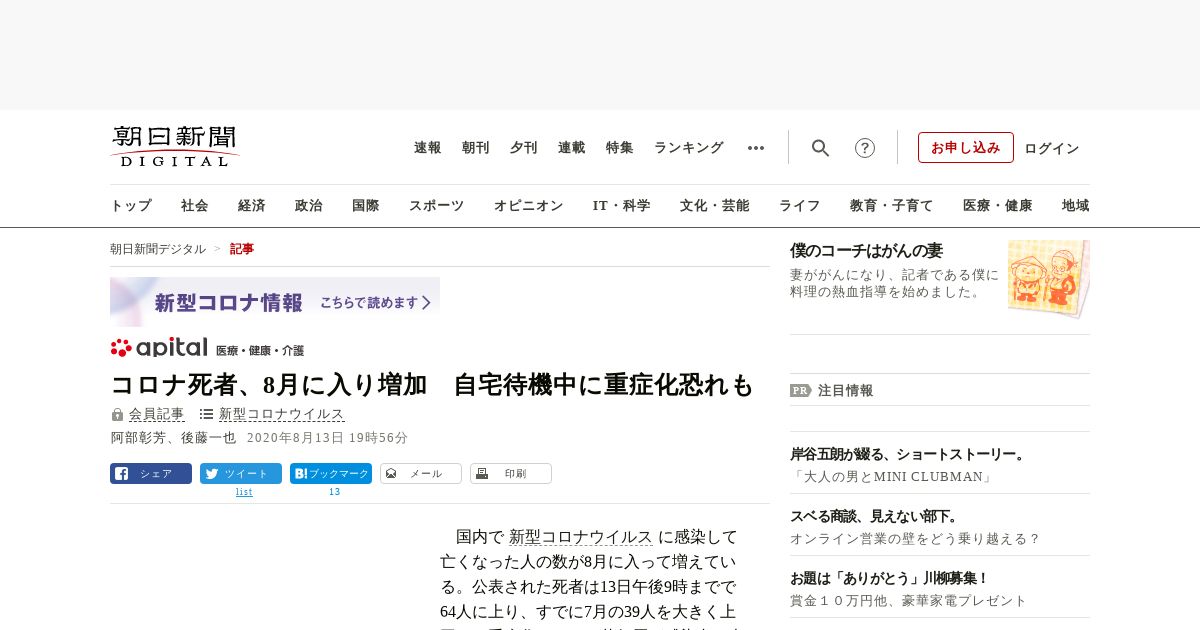Open ランキング in header menu
1200x630 pixels.
(x=689, y=148)
